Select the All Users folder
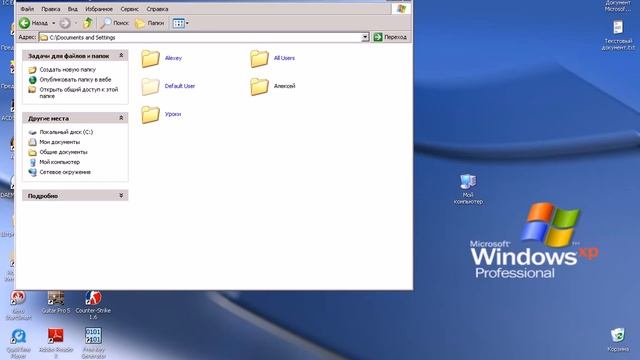640x360 pixels. pyautogui.click(x=272, y=58)
